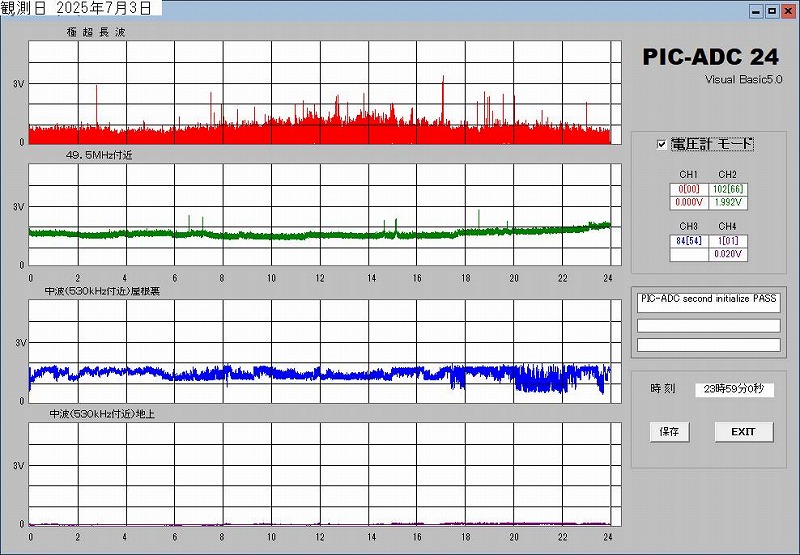Click the CH3 84[54] raw value
This screenshot has height=555, width=800.
pyautogui.click(x=689, y=241)
